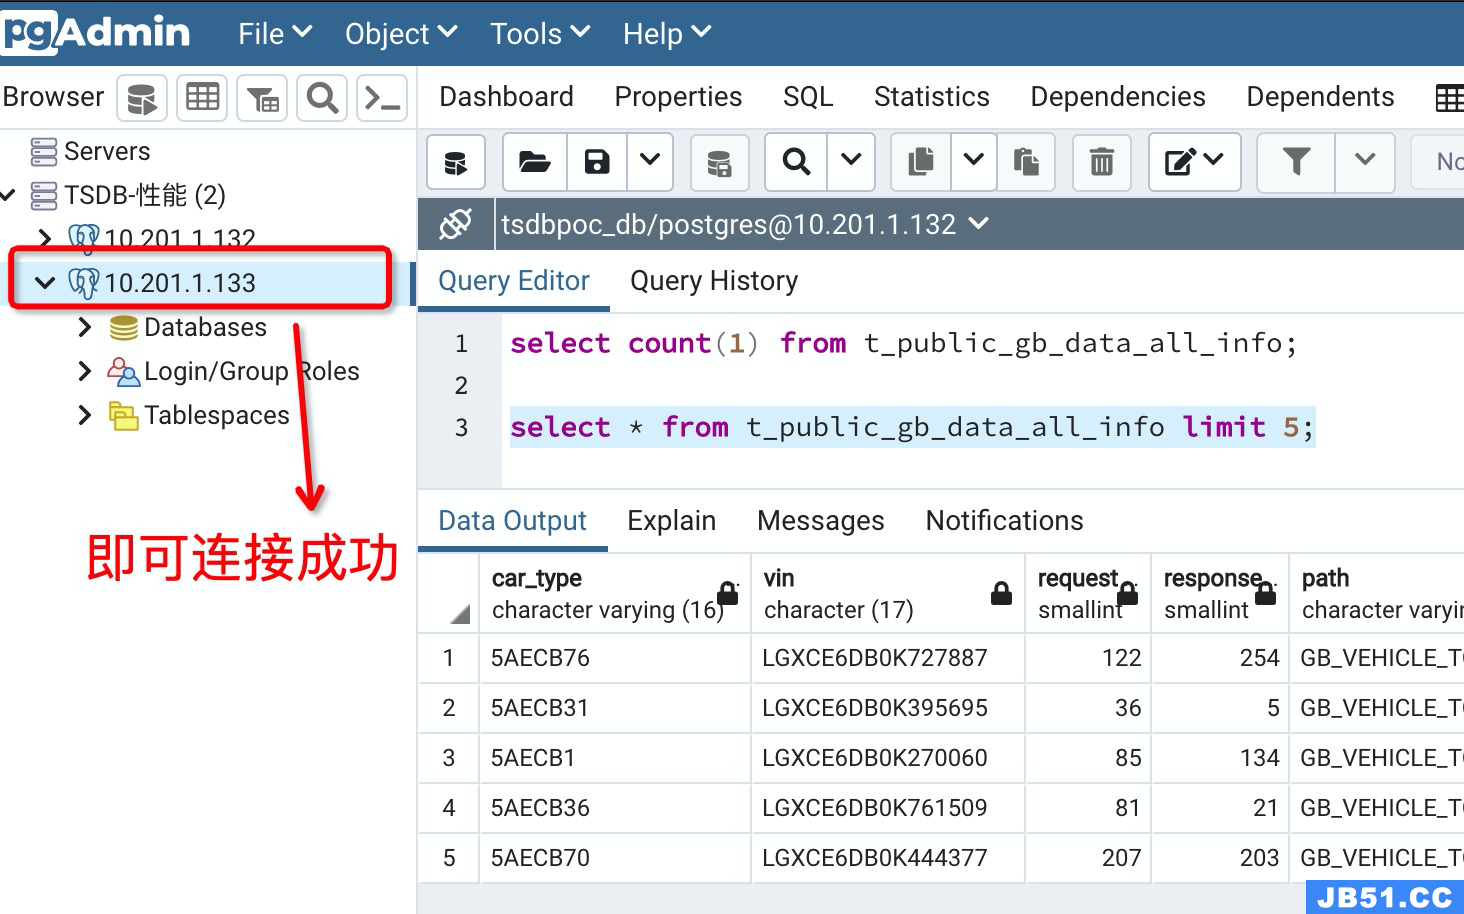Click the pgAdmin logo
1464x914 pixels.
coord(96,32)
